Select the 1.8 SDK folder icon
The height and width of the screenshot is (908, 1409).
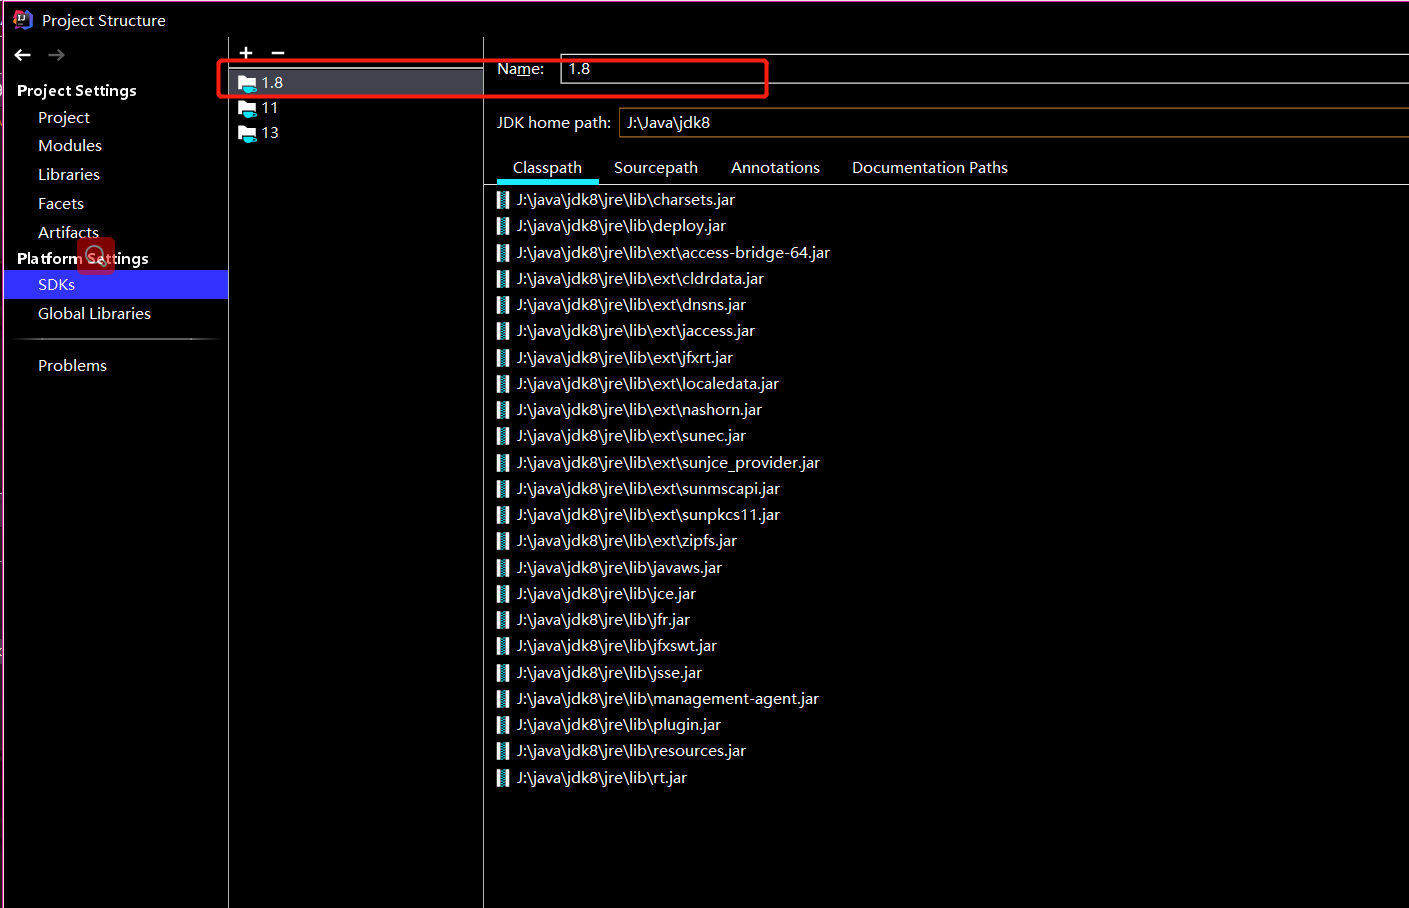247,84
